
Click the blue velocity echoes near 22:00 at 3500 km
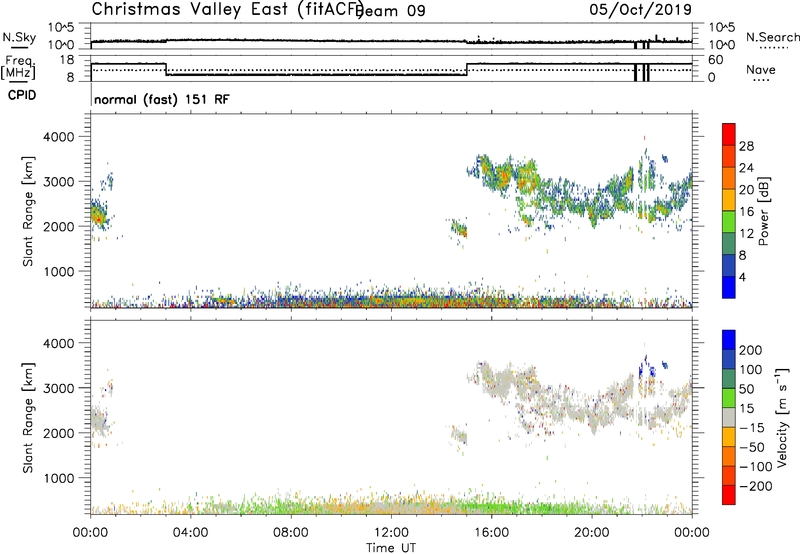(647, 365)
